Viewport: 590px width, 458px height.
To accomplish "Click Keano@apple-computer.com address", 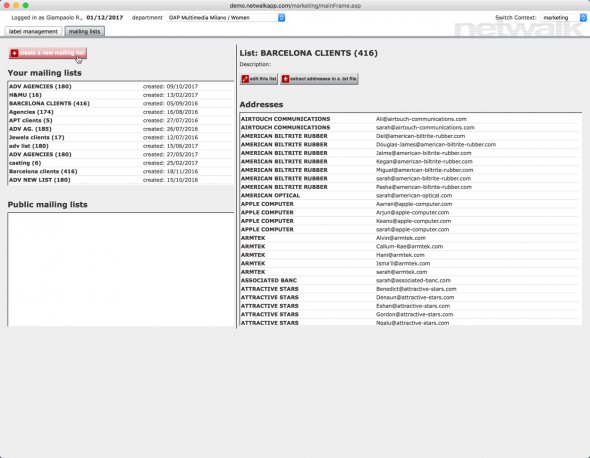I will (x=413, y=221).
